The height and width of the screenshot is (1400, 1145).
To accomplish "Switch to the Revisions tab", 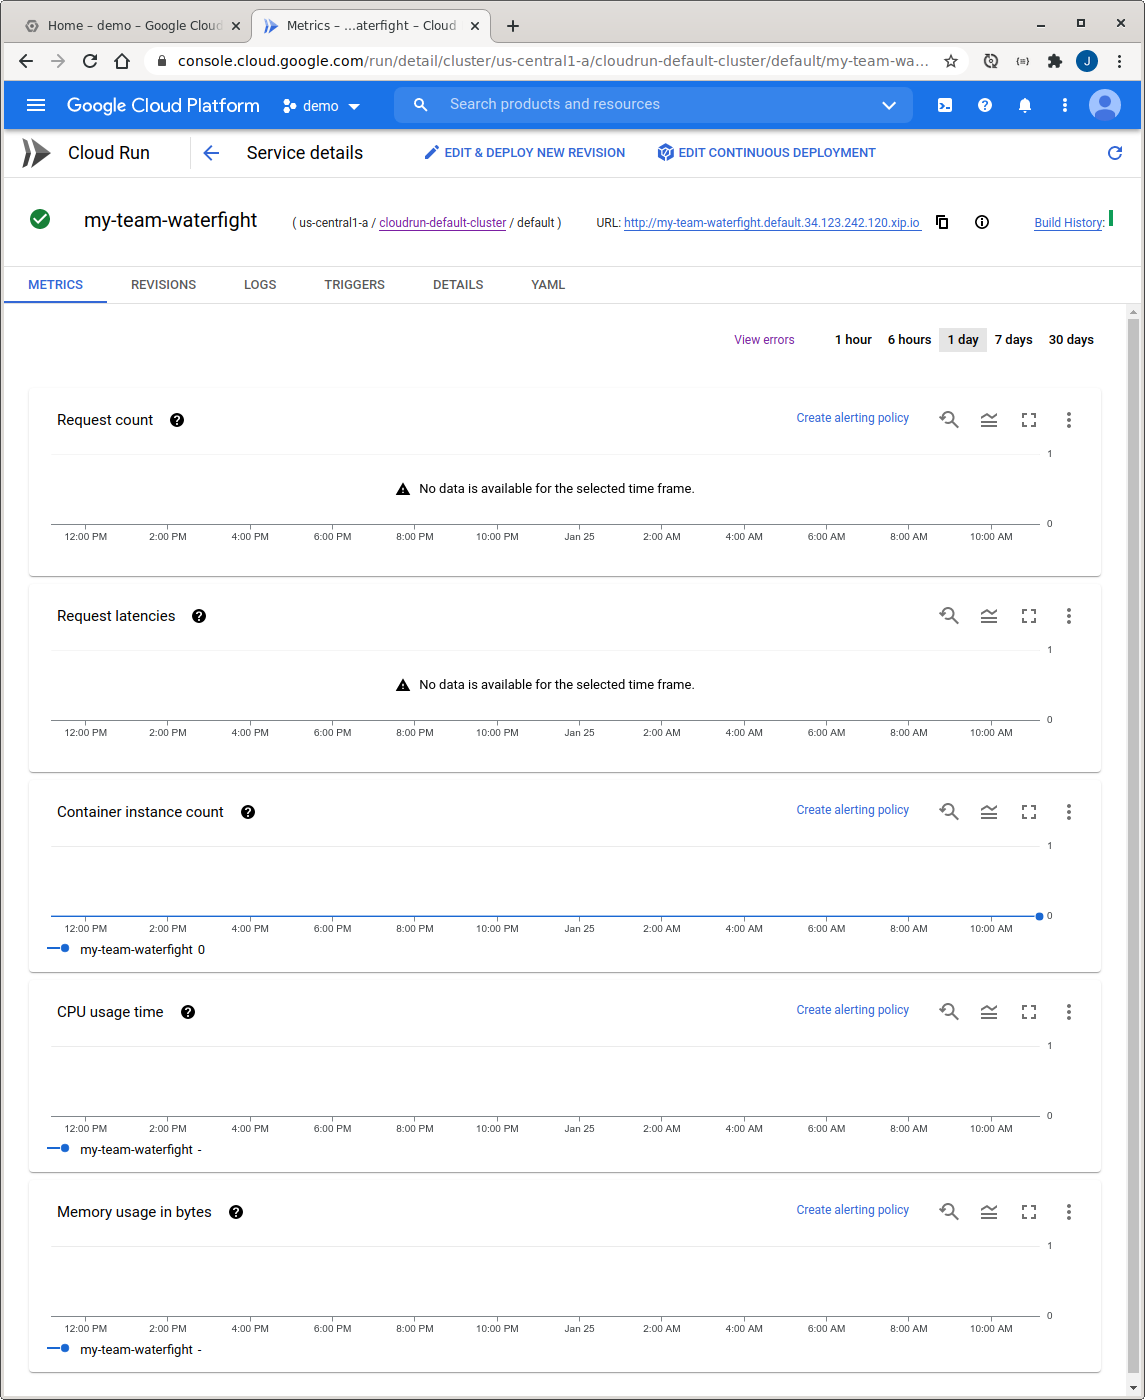I will [x=163, y=285].
